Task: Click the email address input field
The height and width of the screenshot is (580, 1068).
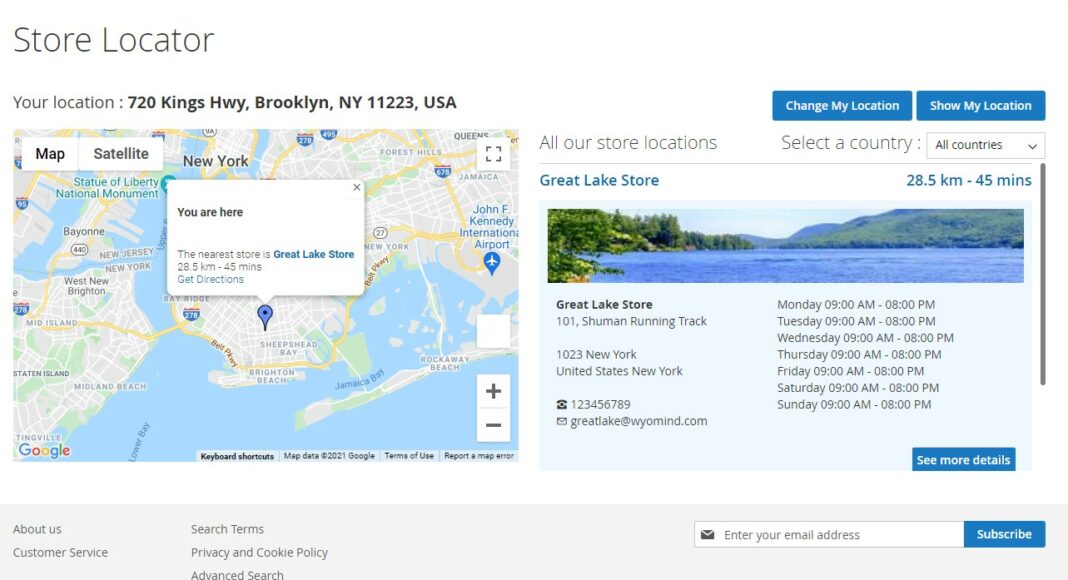Action: tap(840, 535)
